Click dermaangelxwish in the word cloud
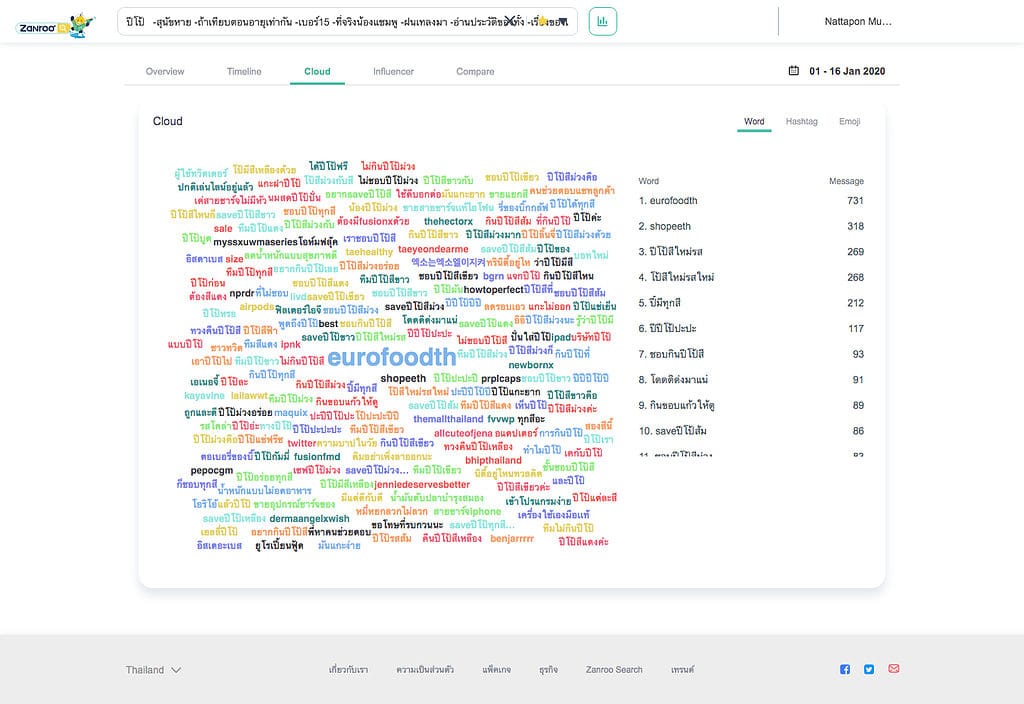This screenshot has width=1024, height=704. [x=310, y=519]
